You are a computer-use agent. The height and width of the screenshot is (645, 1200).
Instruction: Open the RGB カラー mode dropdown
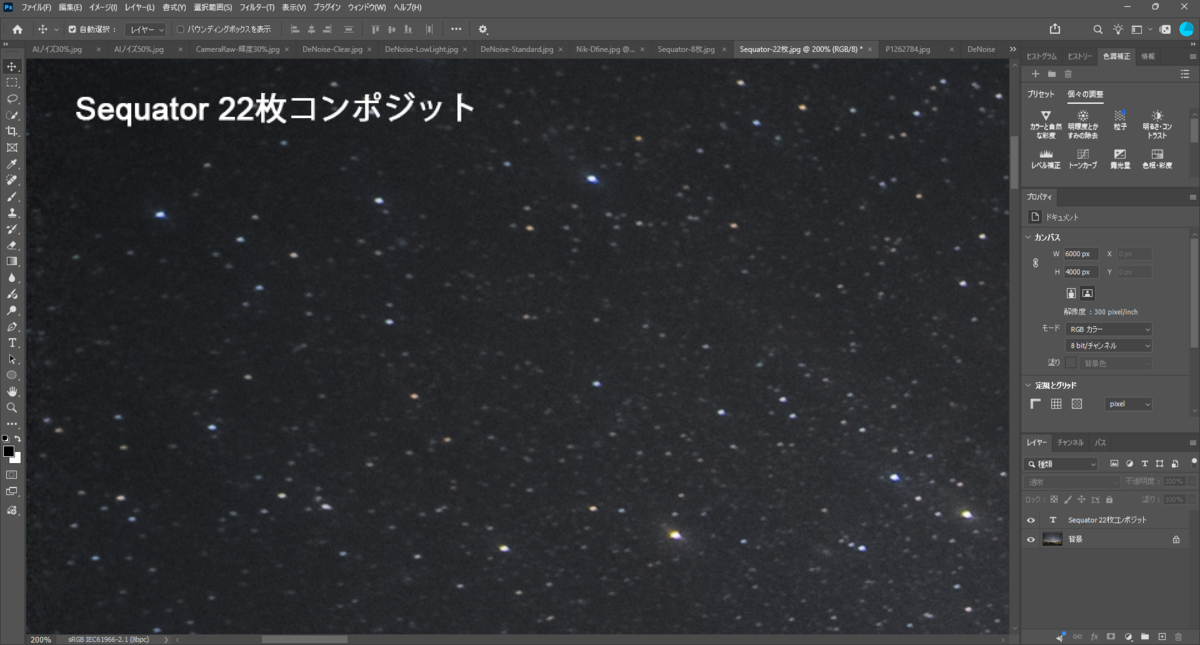point(1108,329)
